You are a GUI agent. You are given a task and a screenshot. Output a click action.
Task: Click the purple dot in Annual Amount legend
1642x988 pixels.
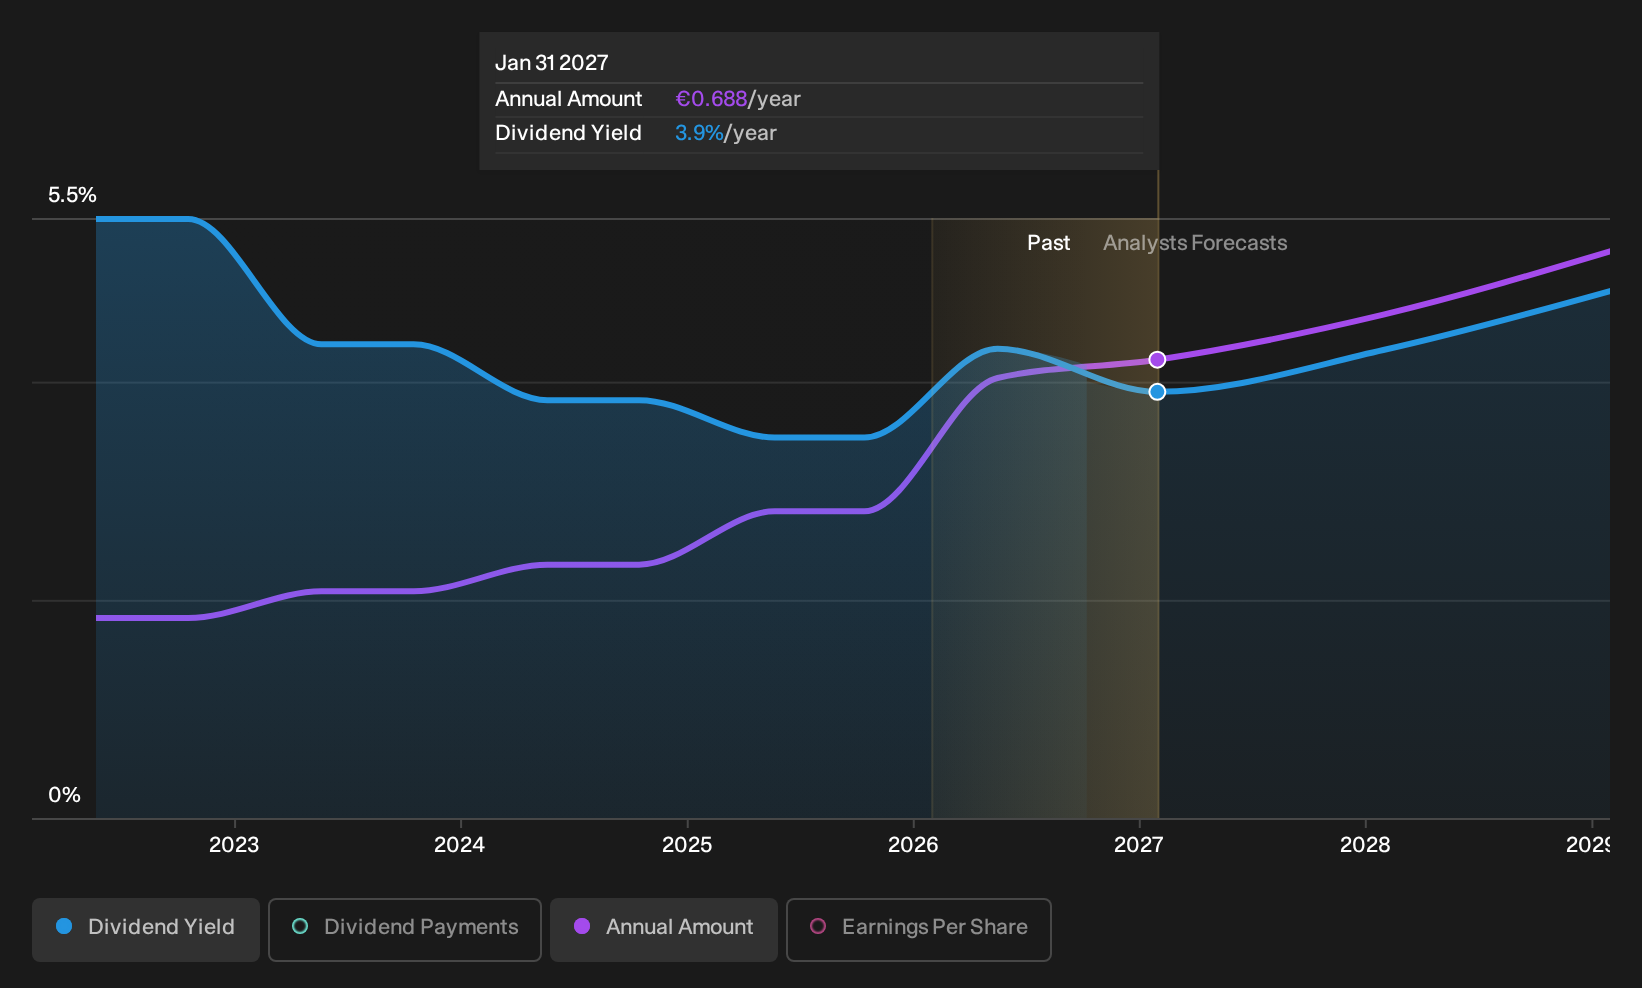[x=582, y=926]
